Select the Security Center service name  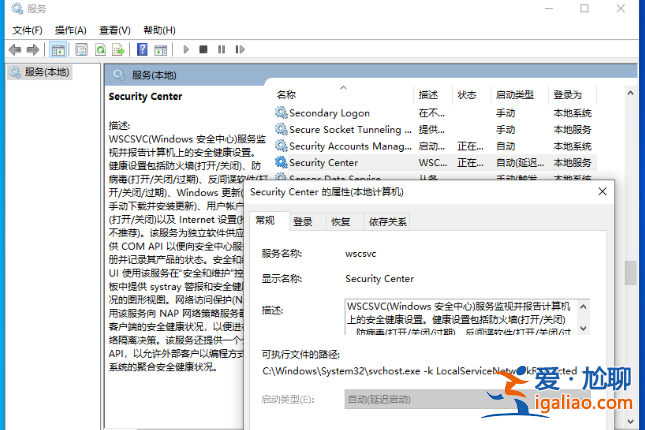(323, 163)
